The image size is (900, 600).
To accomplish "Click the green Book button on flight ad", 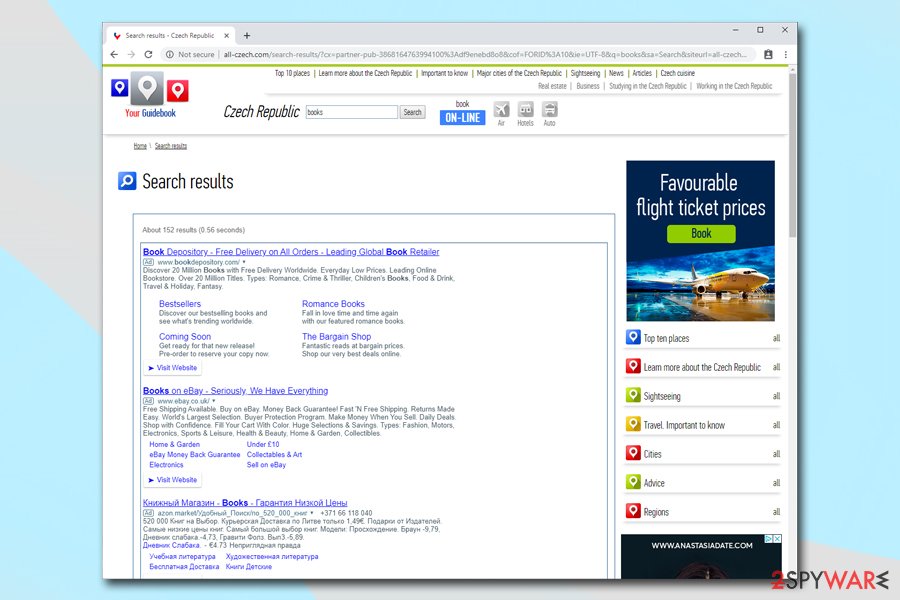I will pos(701,234).
